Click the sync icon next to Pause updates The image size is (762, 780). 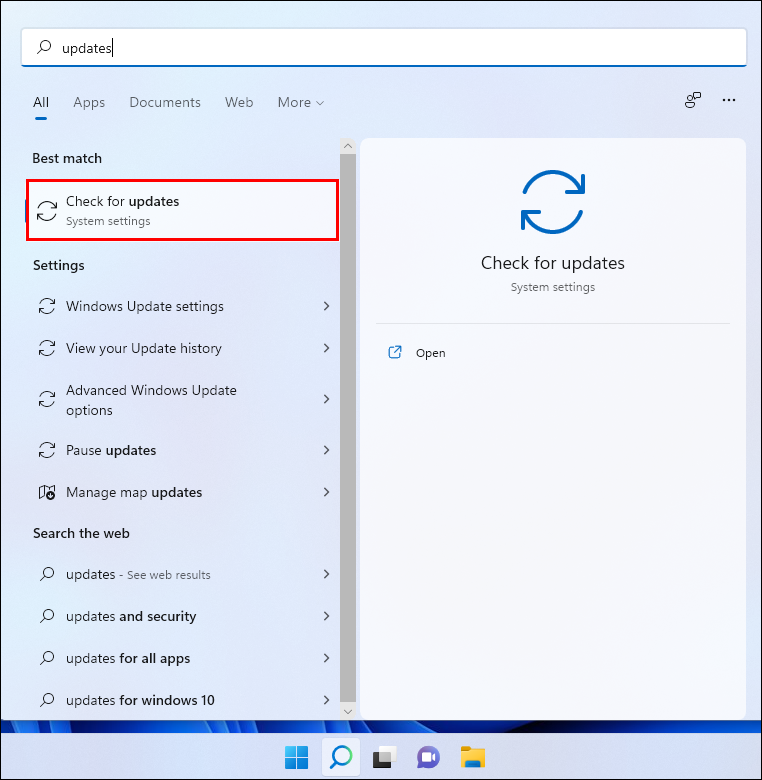[47, 450]
